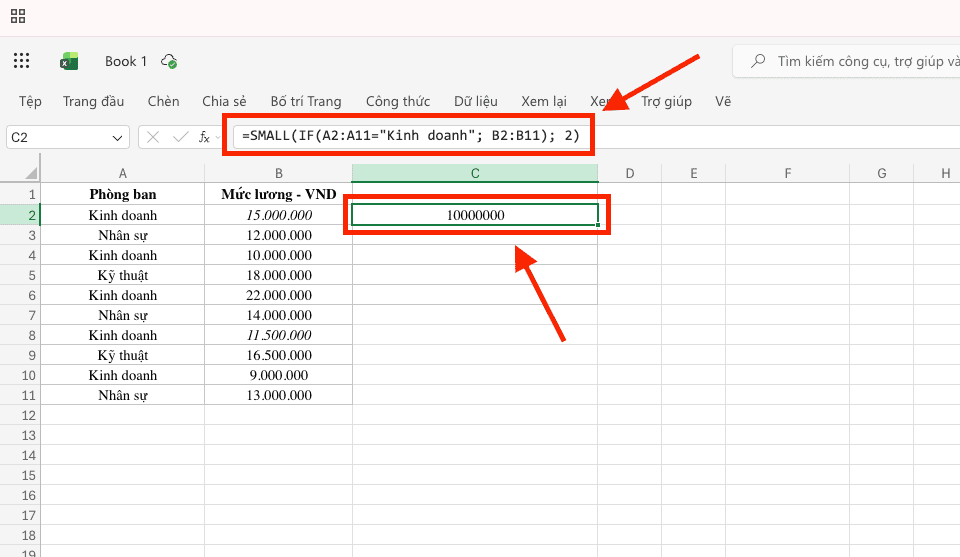Click Kinh doanh in row 6

point(122,295)
